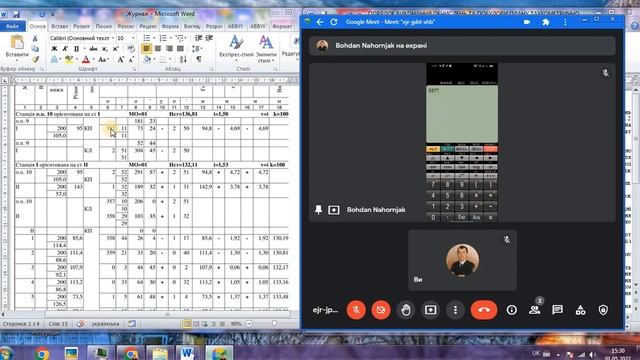Click the present screen button in Meet
The width and height of the screenshot is (640, 360).
point(431,310)
